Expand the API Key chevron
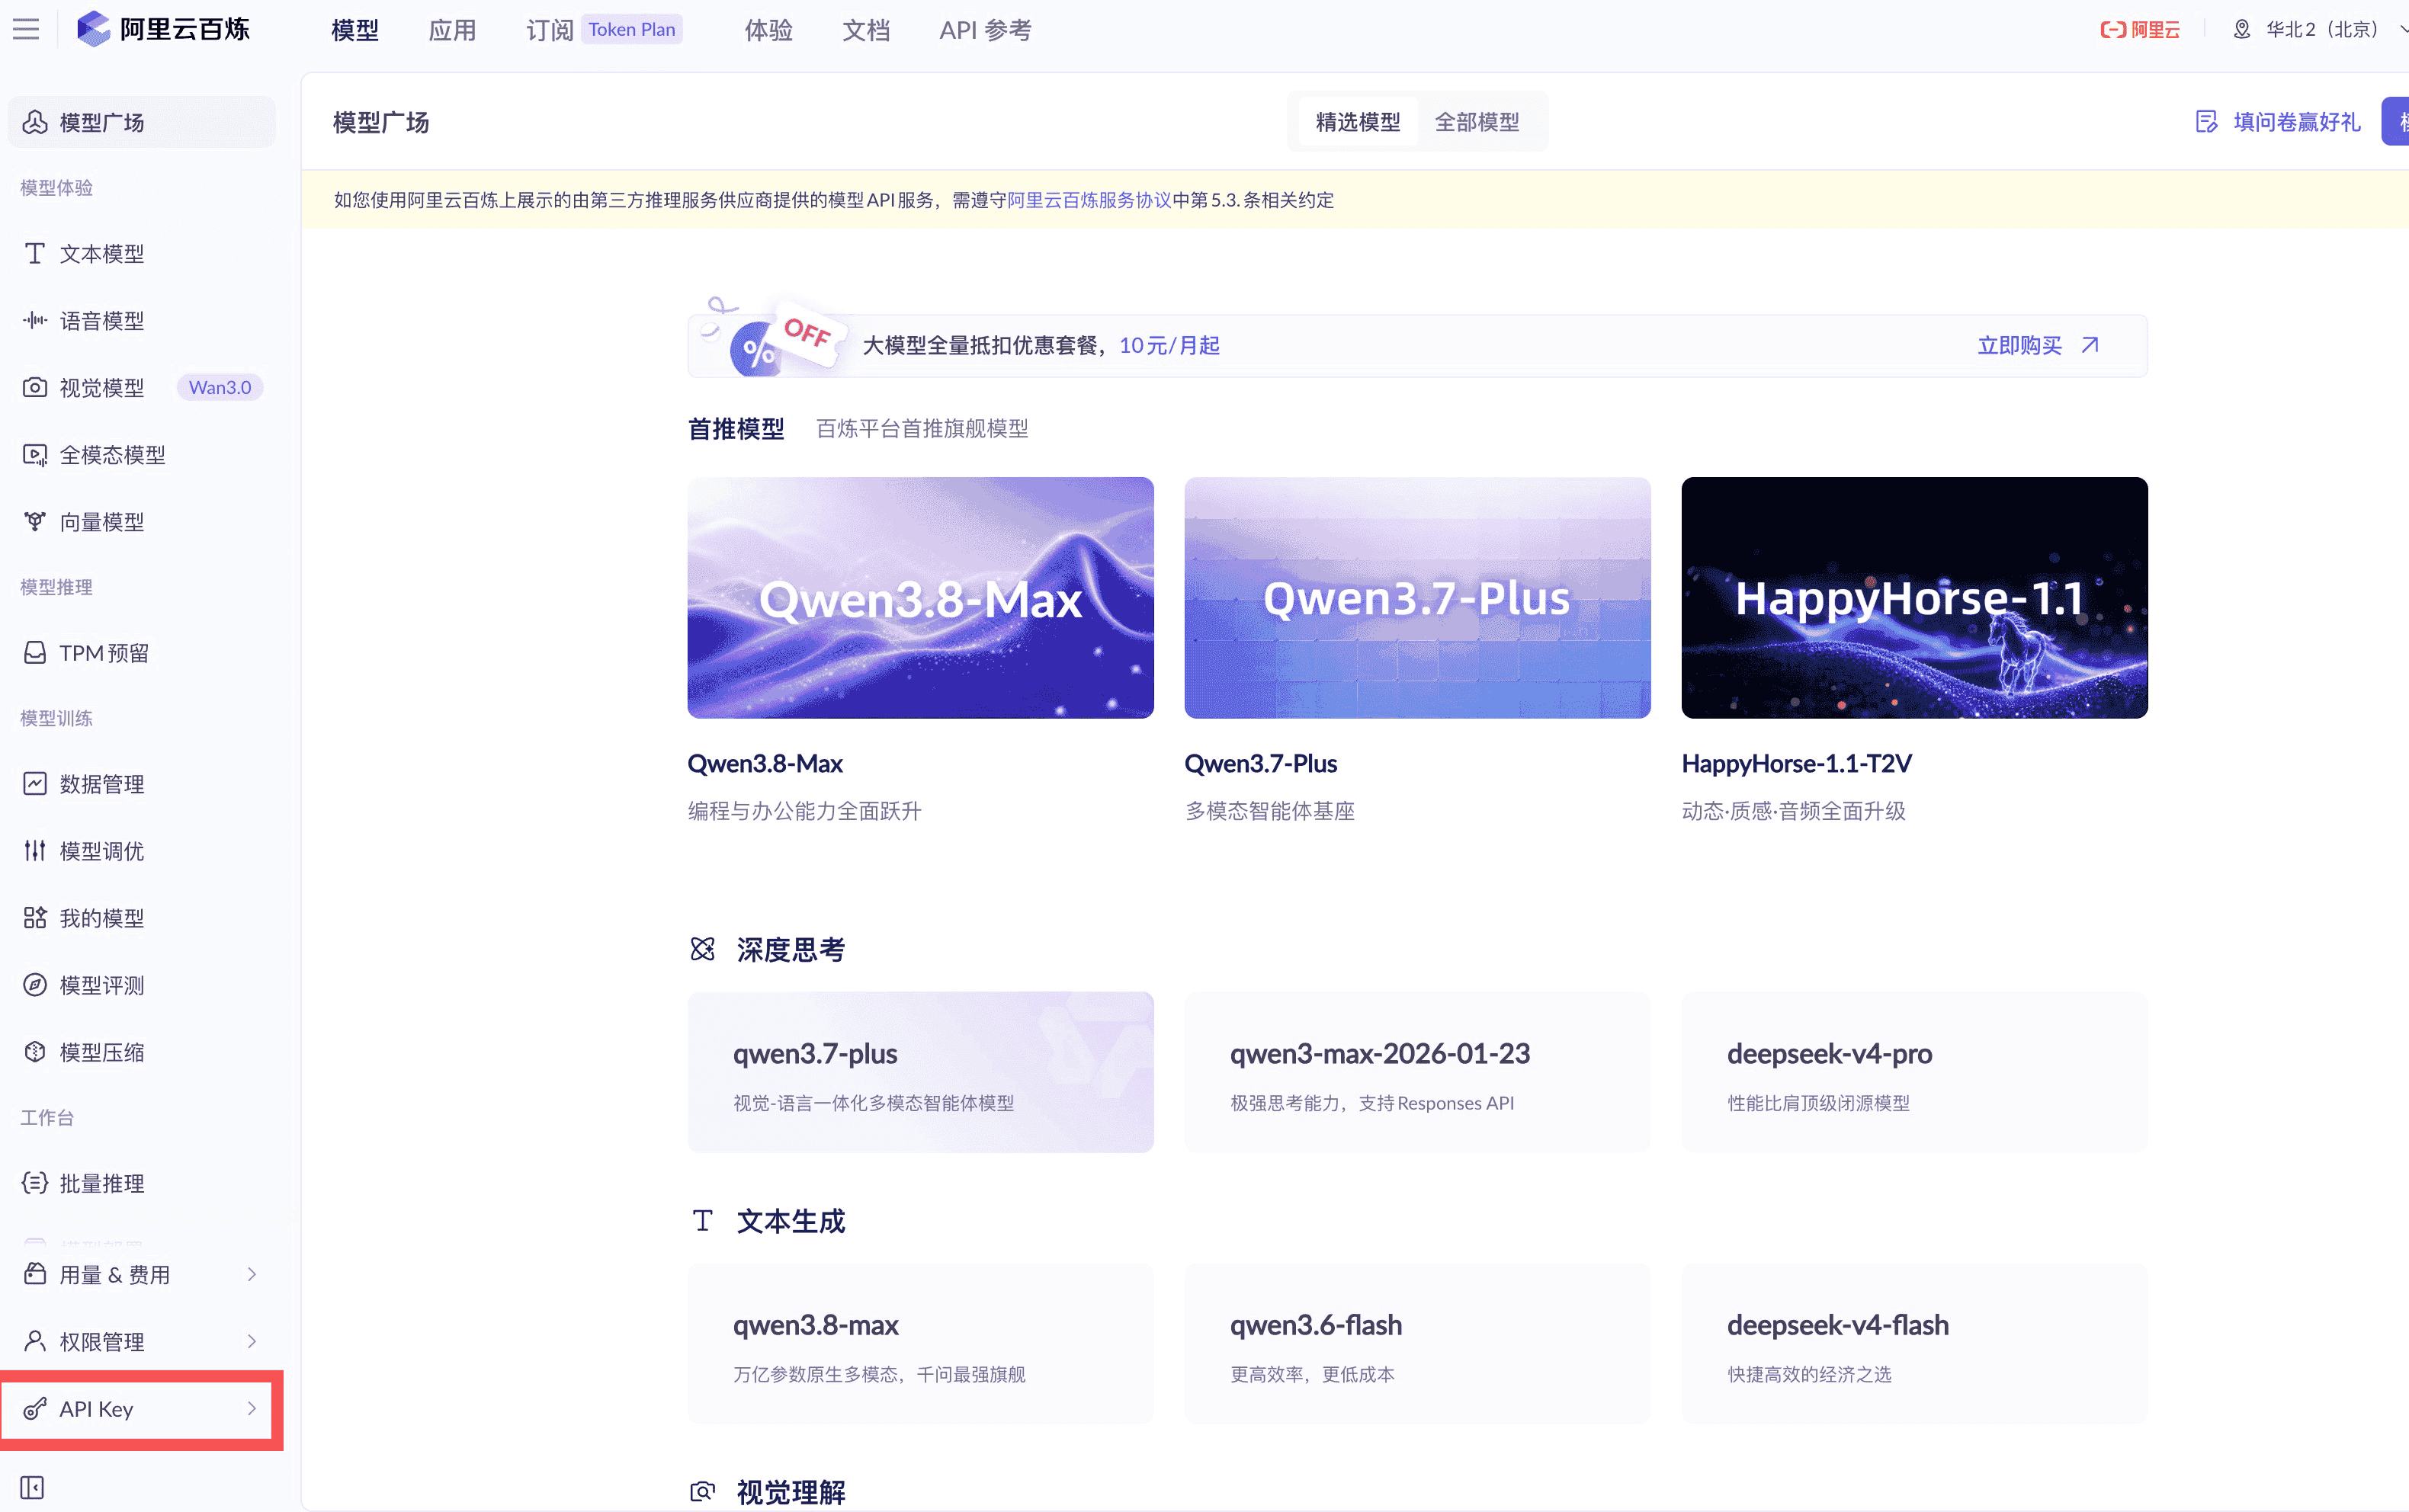The height and width of the screenshot is (1512, 2409). [252, 1409]
